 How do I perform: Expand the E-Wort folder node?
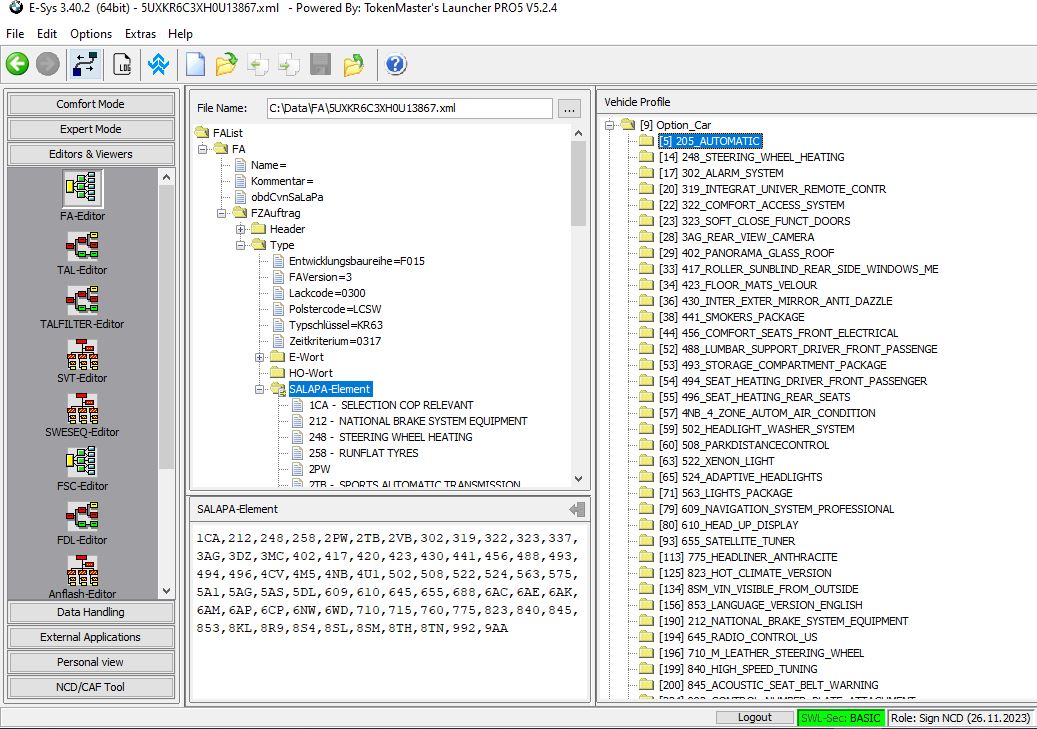pos(260,357)
